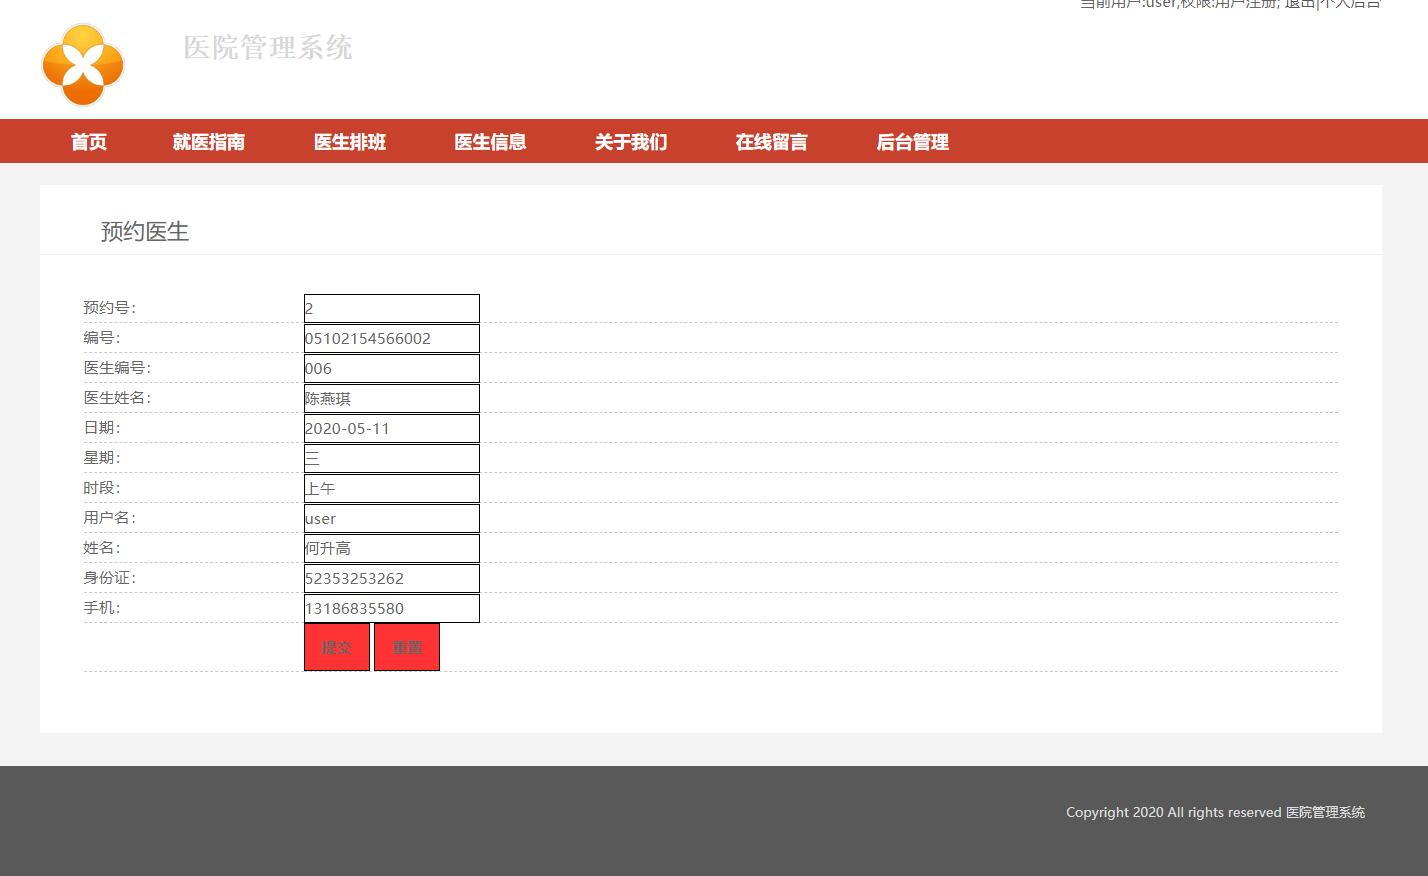
Task: Open the 首页 navigation menu
Action: (88, 141)
